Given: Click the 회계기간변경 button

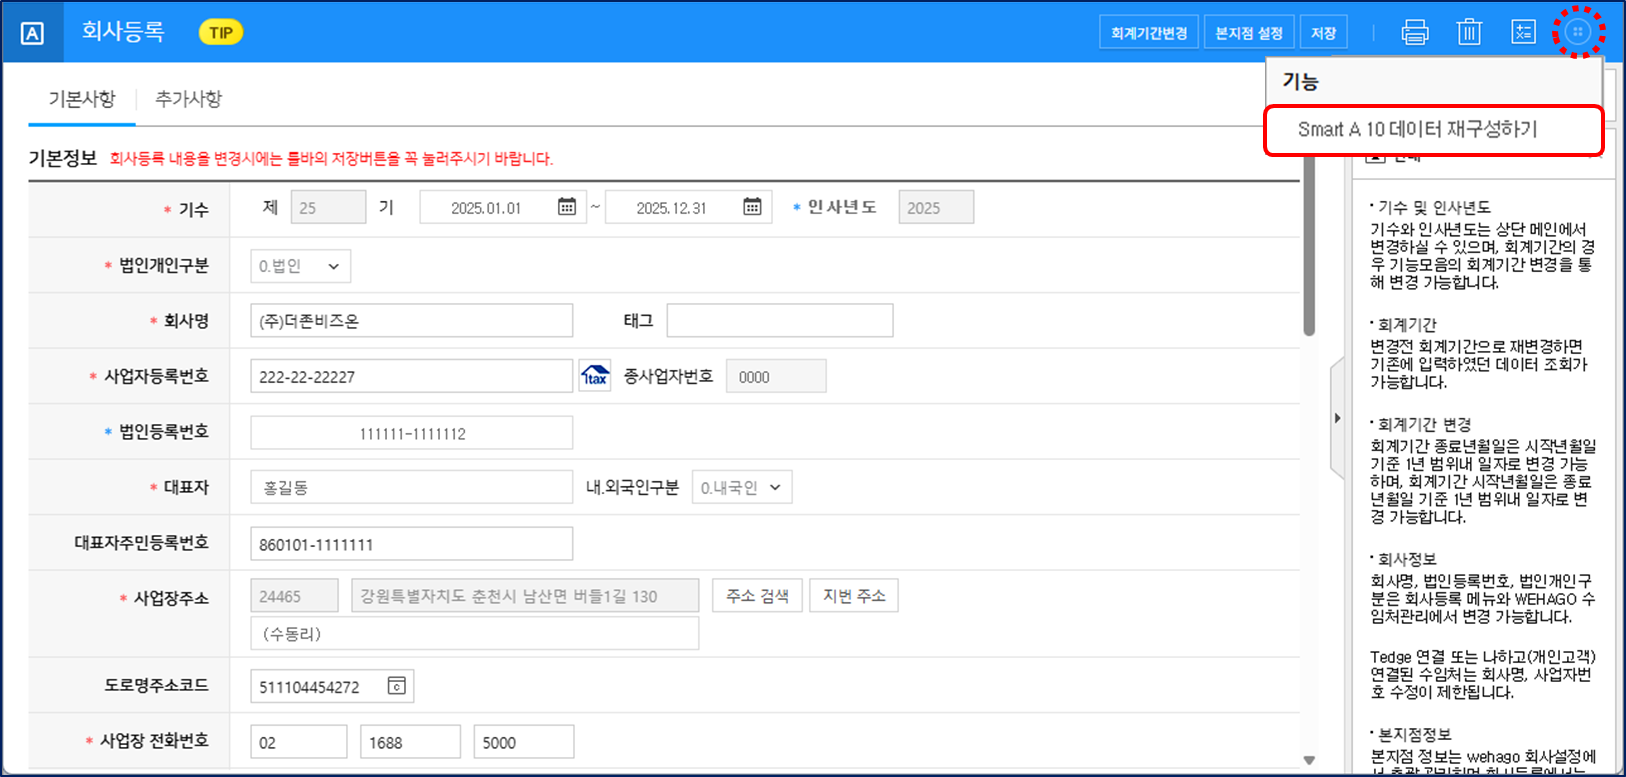Looking at the screenshot, I should pos(1149,33).
